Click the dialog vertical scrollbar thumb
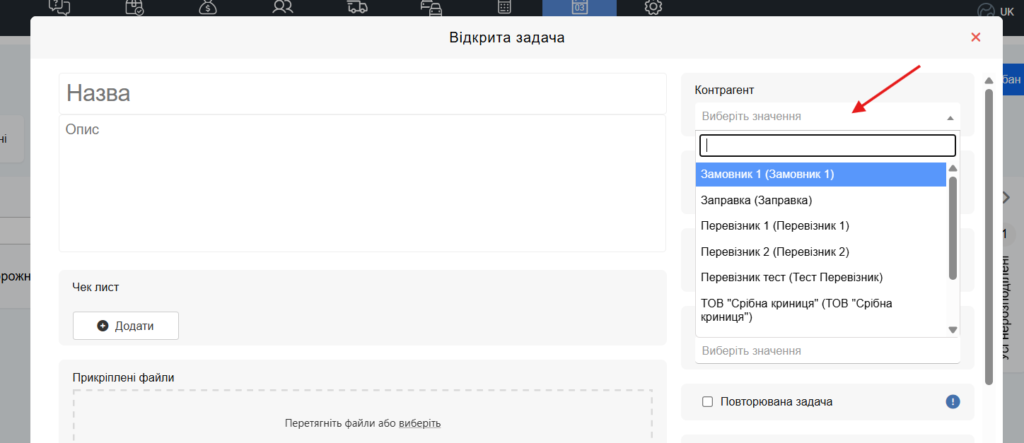 point(989,235)
